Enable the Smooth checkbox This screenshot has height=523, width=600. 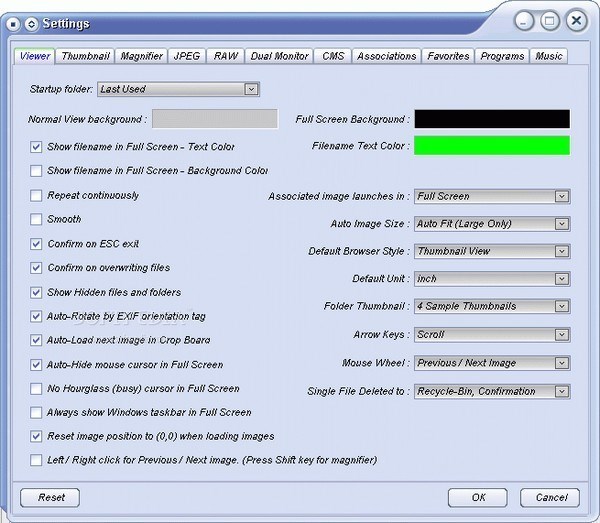[36, 219]
